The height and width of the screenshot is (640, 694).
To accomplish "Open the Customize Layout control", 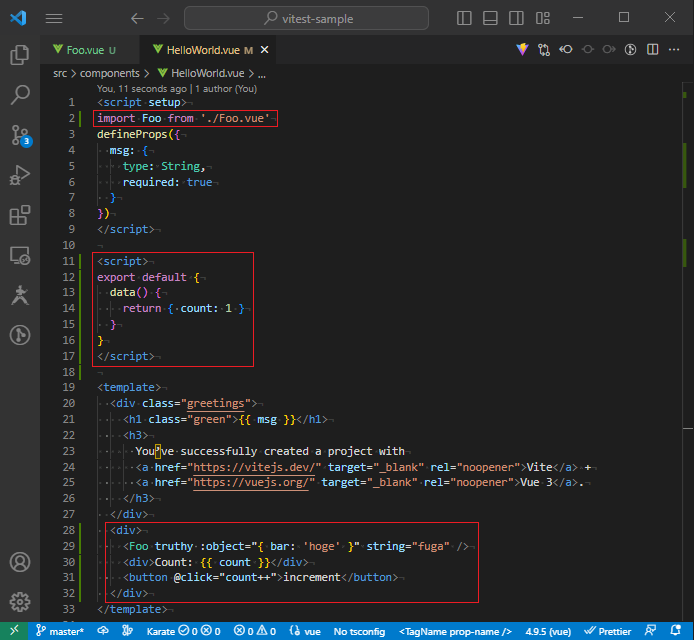I will point(542,18).
